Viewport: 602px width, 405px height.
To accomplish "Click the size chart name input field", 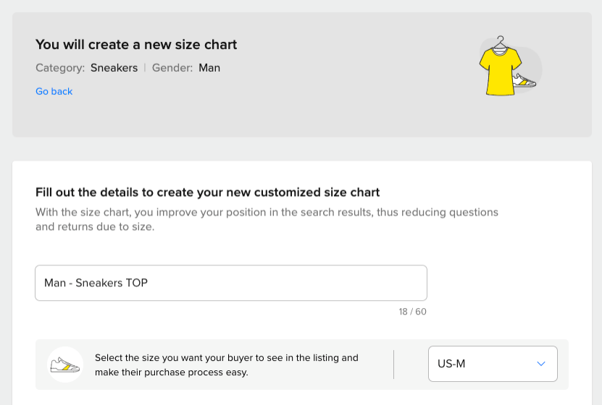I will 231,283.
